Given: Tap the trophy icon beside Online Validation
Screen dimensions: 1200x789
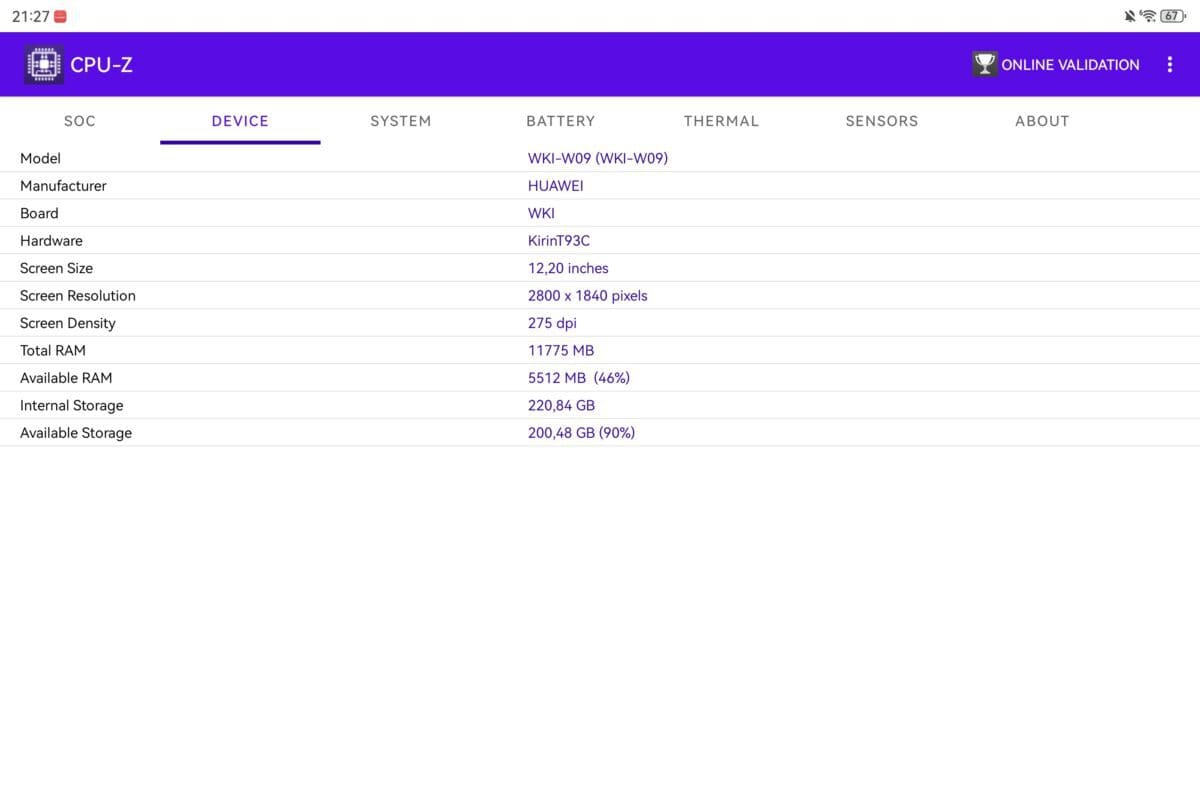Looking at the screenshot, I should (985, 64).
